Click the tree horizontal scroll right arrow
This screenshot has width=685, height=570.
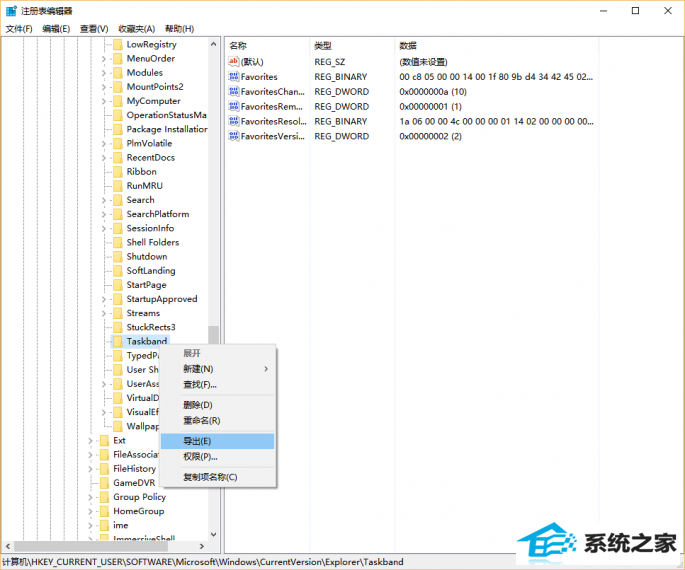coord(202,546)
